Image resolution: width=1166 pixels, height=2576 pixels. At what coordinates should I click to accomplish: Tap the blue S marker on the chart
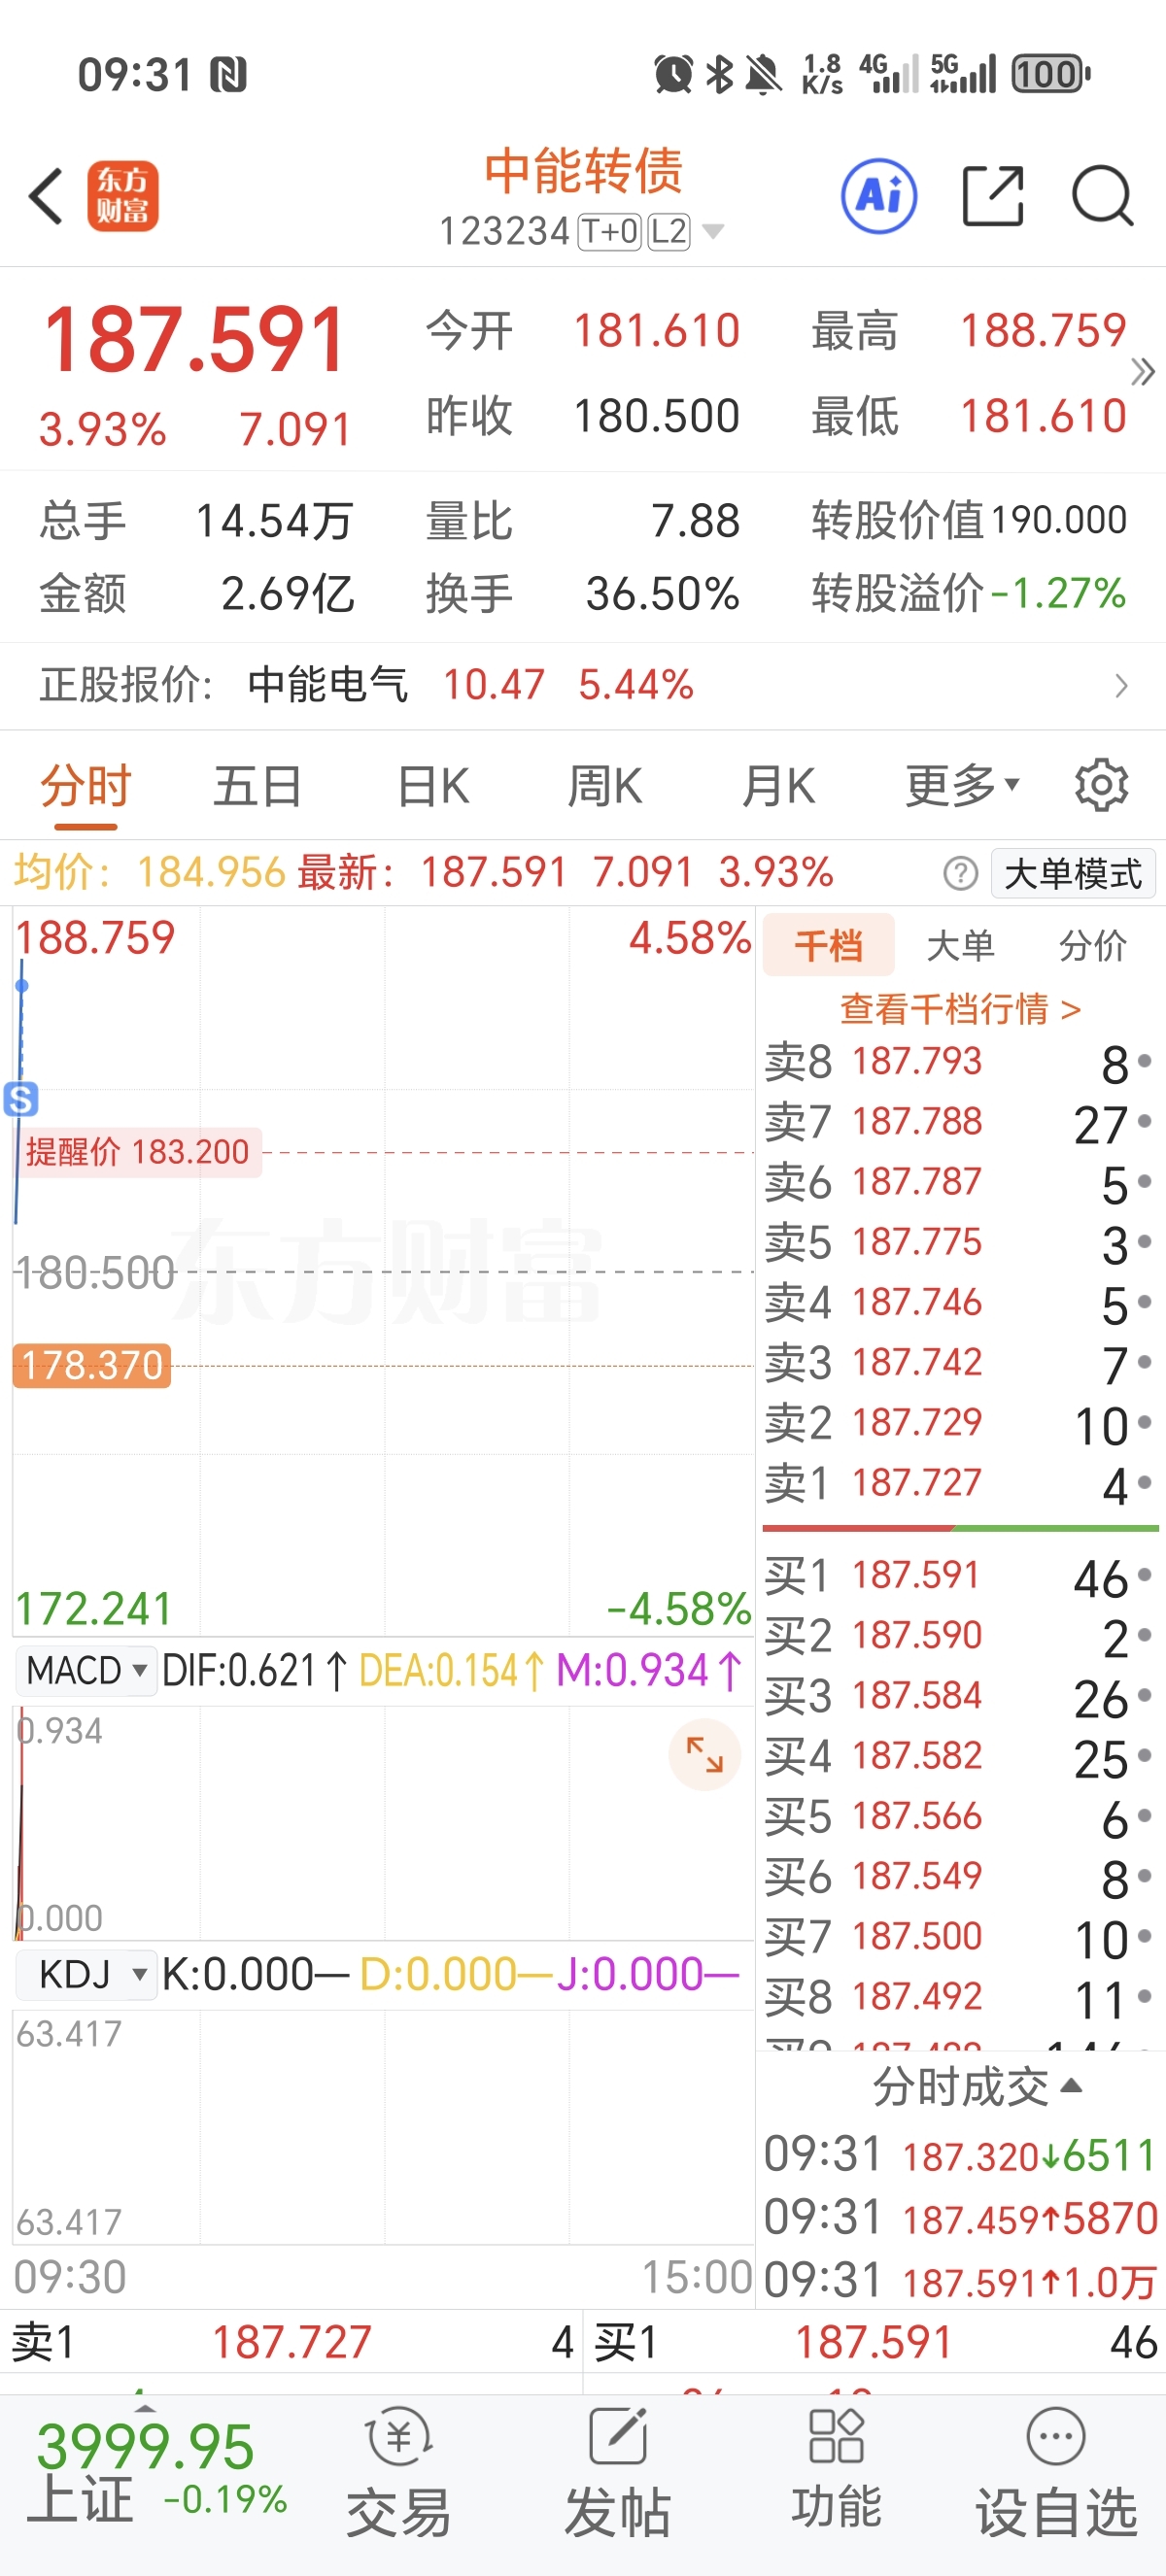21,1099
